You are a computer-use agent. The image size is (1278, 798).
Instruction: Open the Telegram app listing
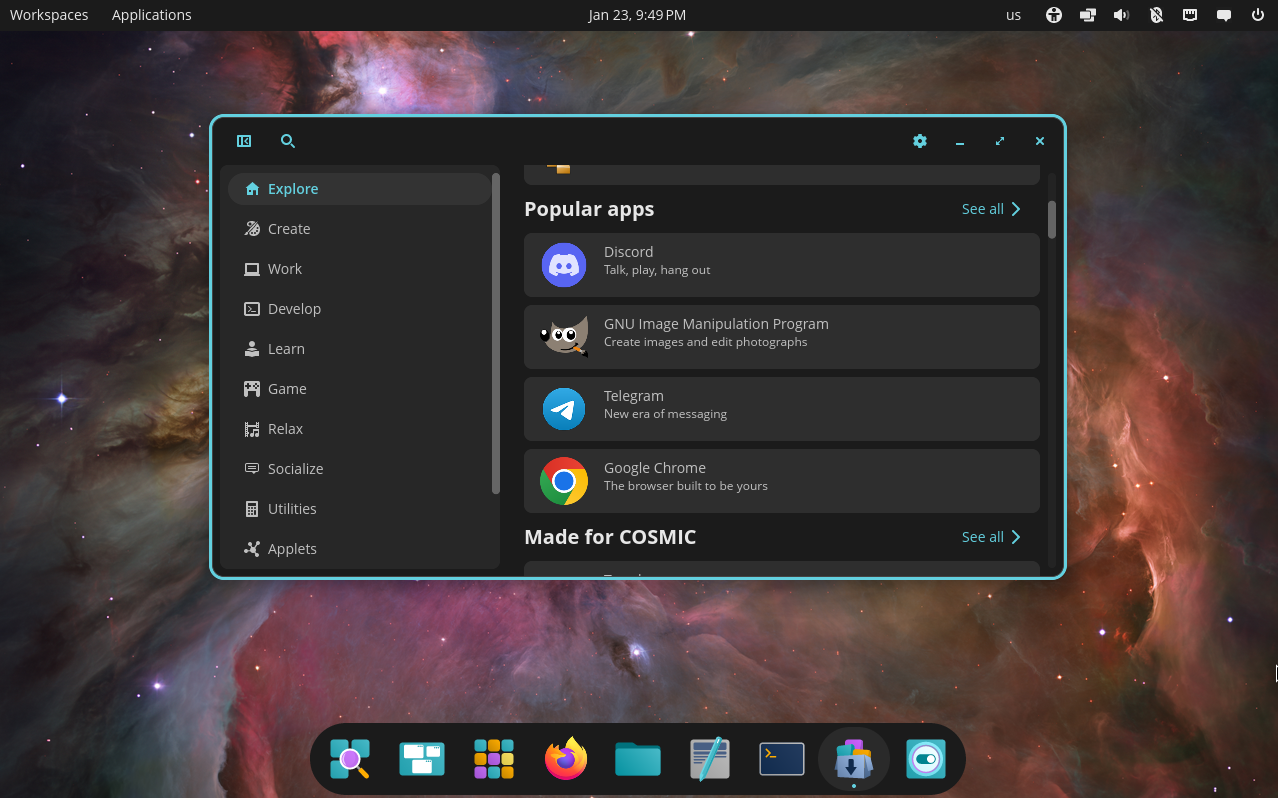(x=782, y=409)
